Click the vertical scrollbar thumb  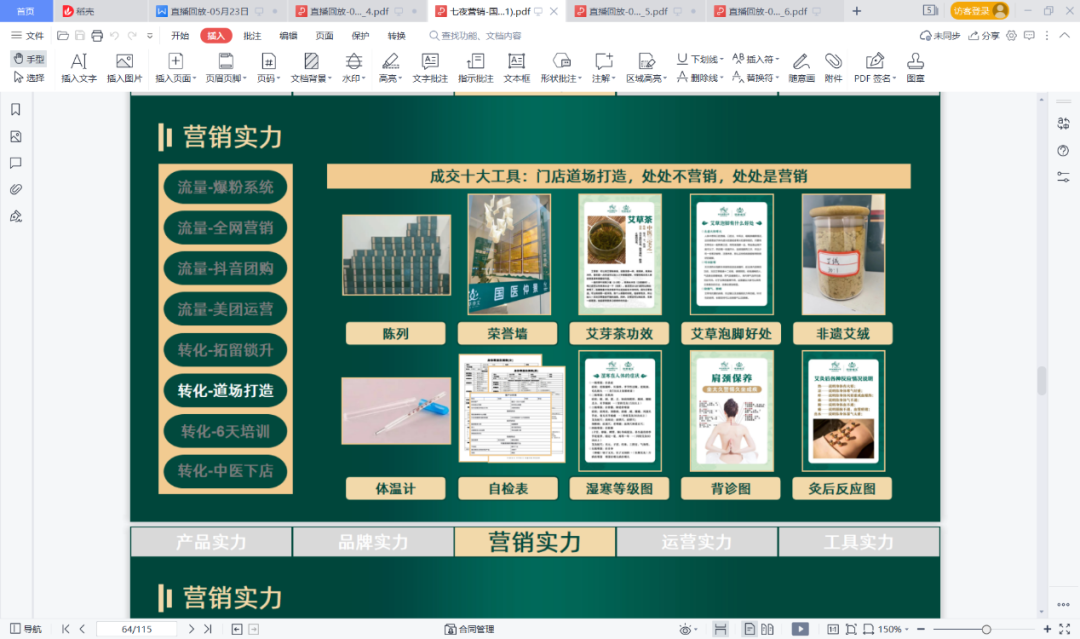[1041, 380]
